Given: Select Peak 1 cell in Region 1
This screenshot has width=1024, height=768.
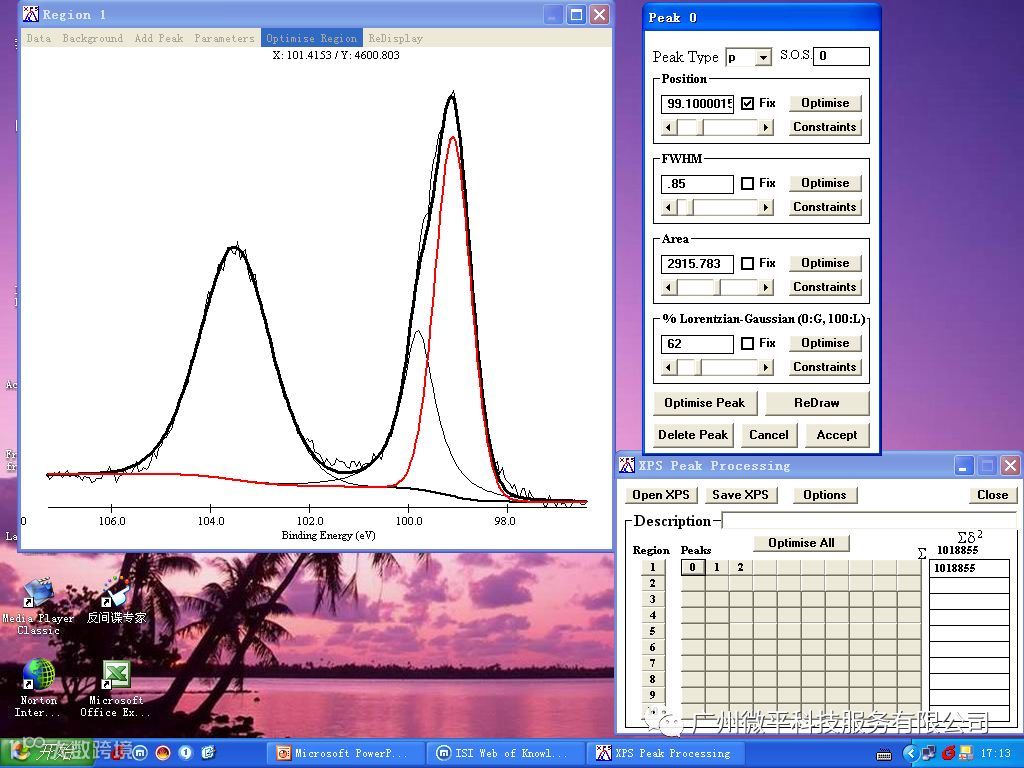Looking at the screenshot, I should pyautogui.click(x=716, y=567).
